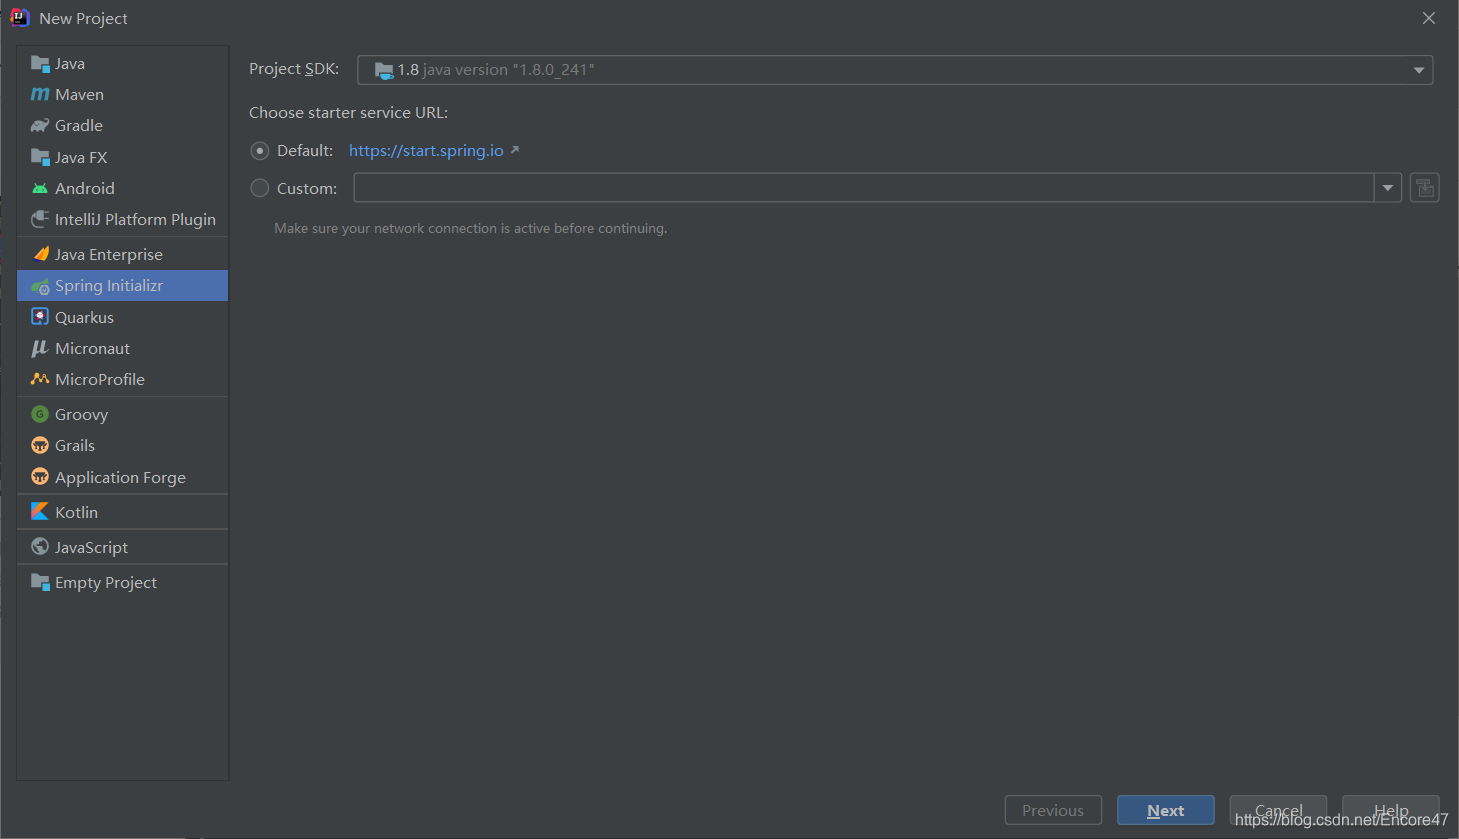This screenshot has height=839, width=1459.
Task: Click the Help button
Action: 1391,810
